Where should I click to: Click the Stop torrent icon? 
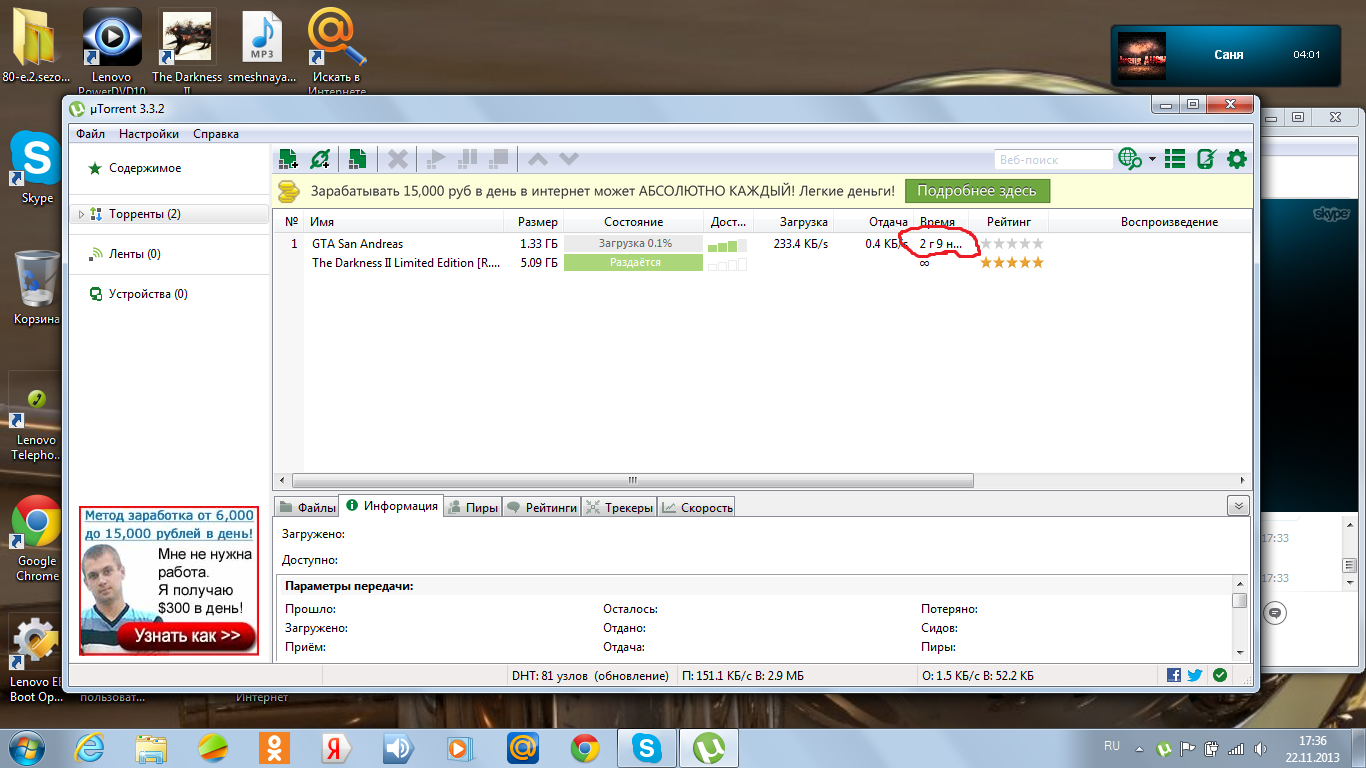[498, 158]
